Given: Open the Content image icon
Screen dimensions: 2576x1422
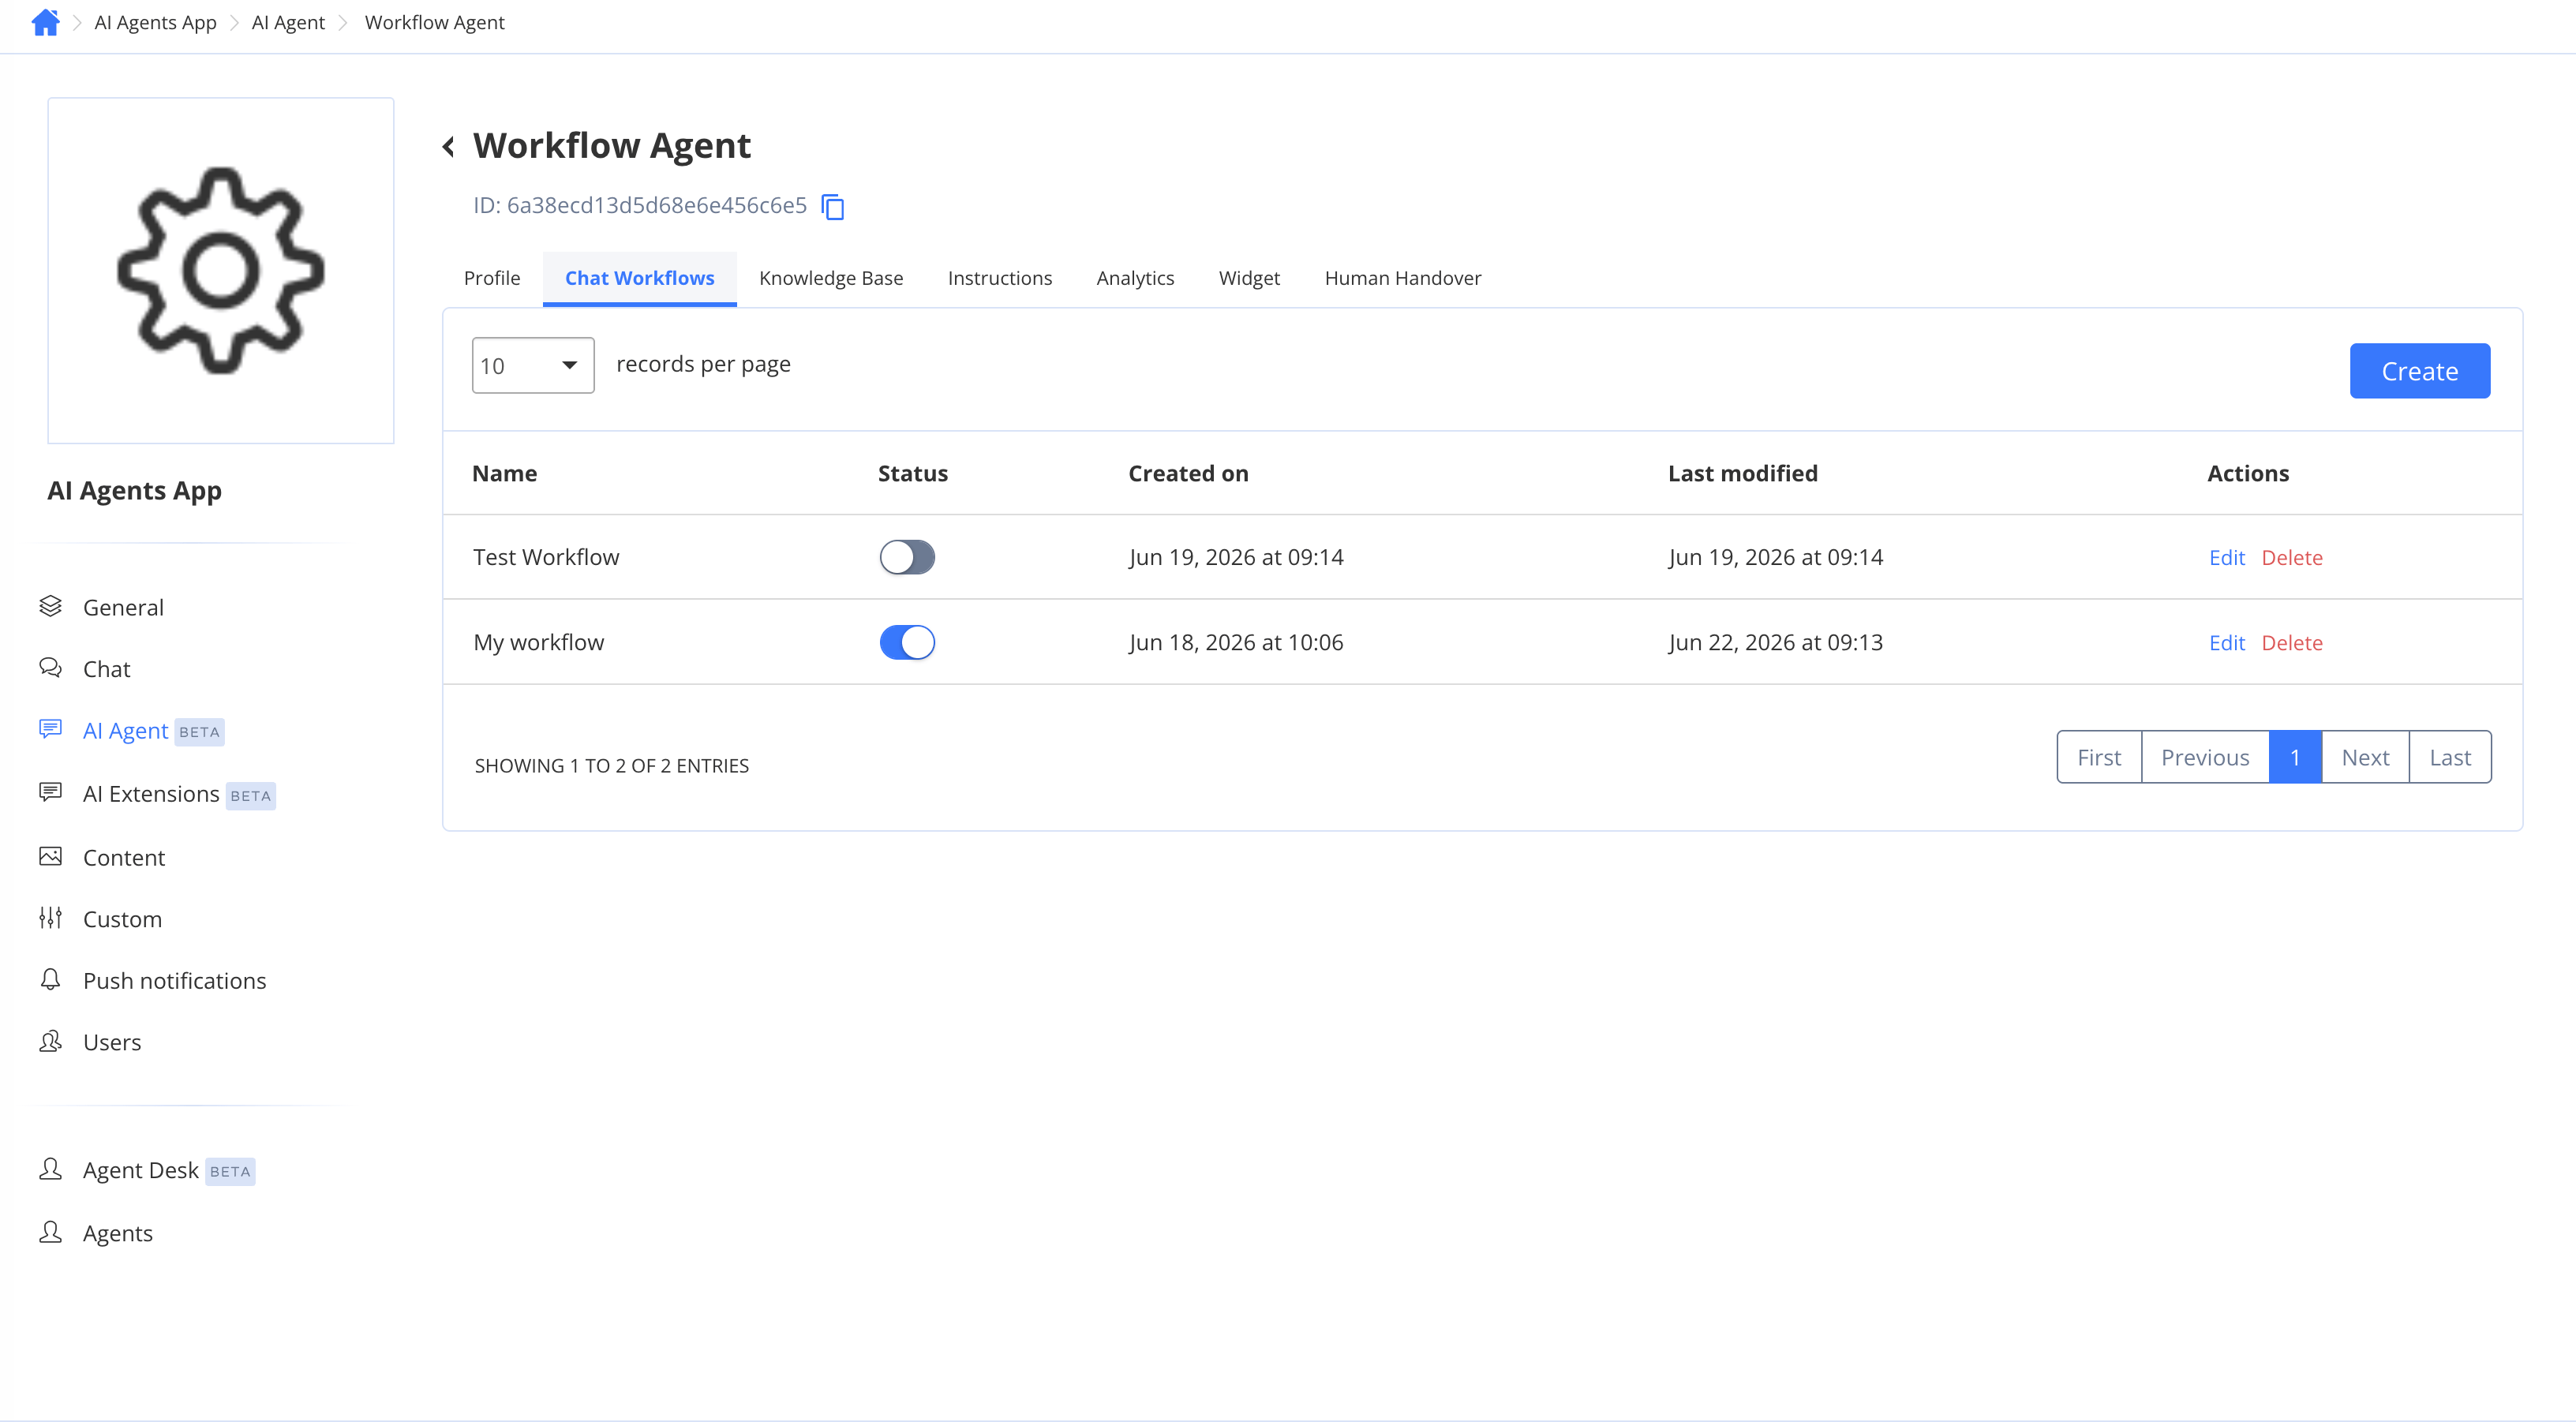Looking at the screenshot, I should point(51,856).
